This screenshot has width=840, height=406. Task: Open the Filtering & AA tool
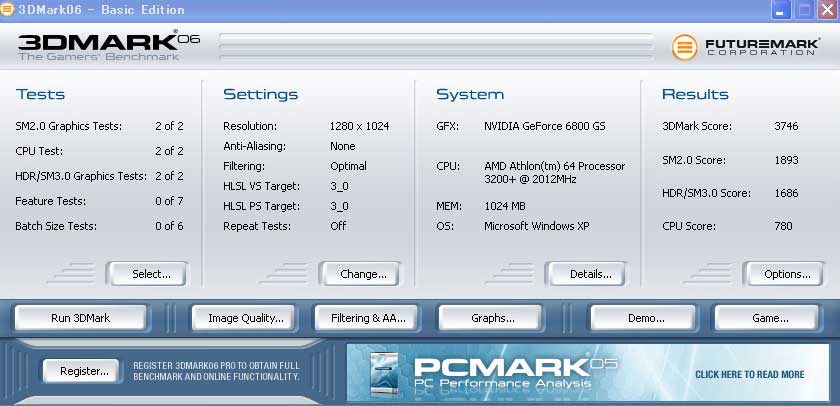[368, 318]
